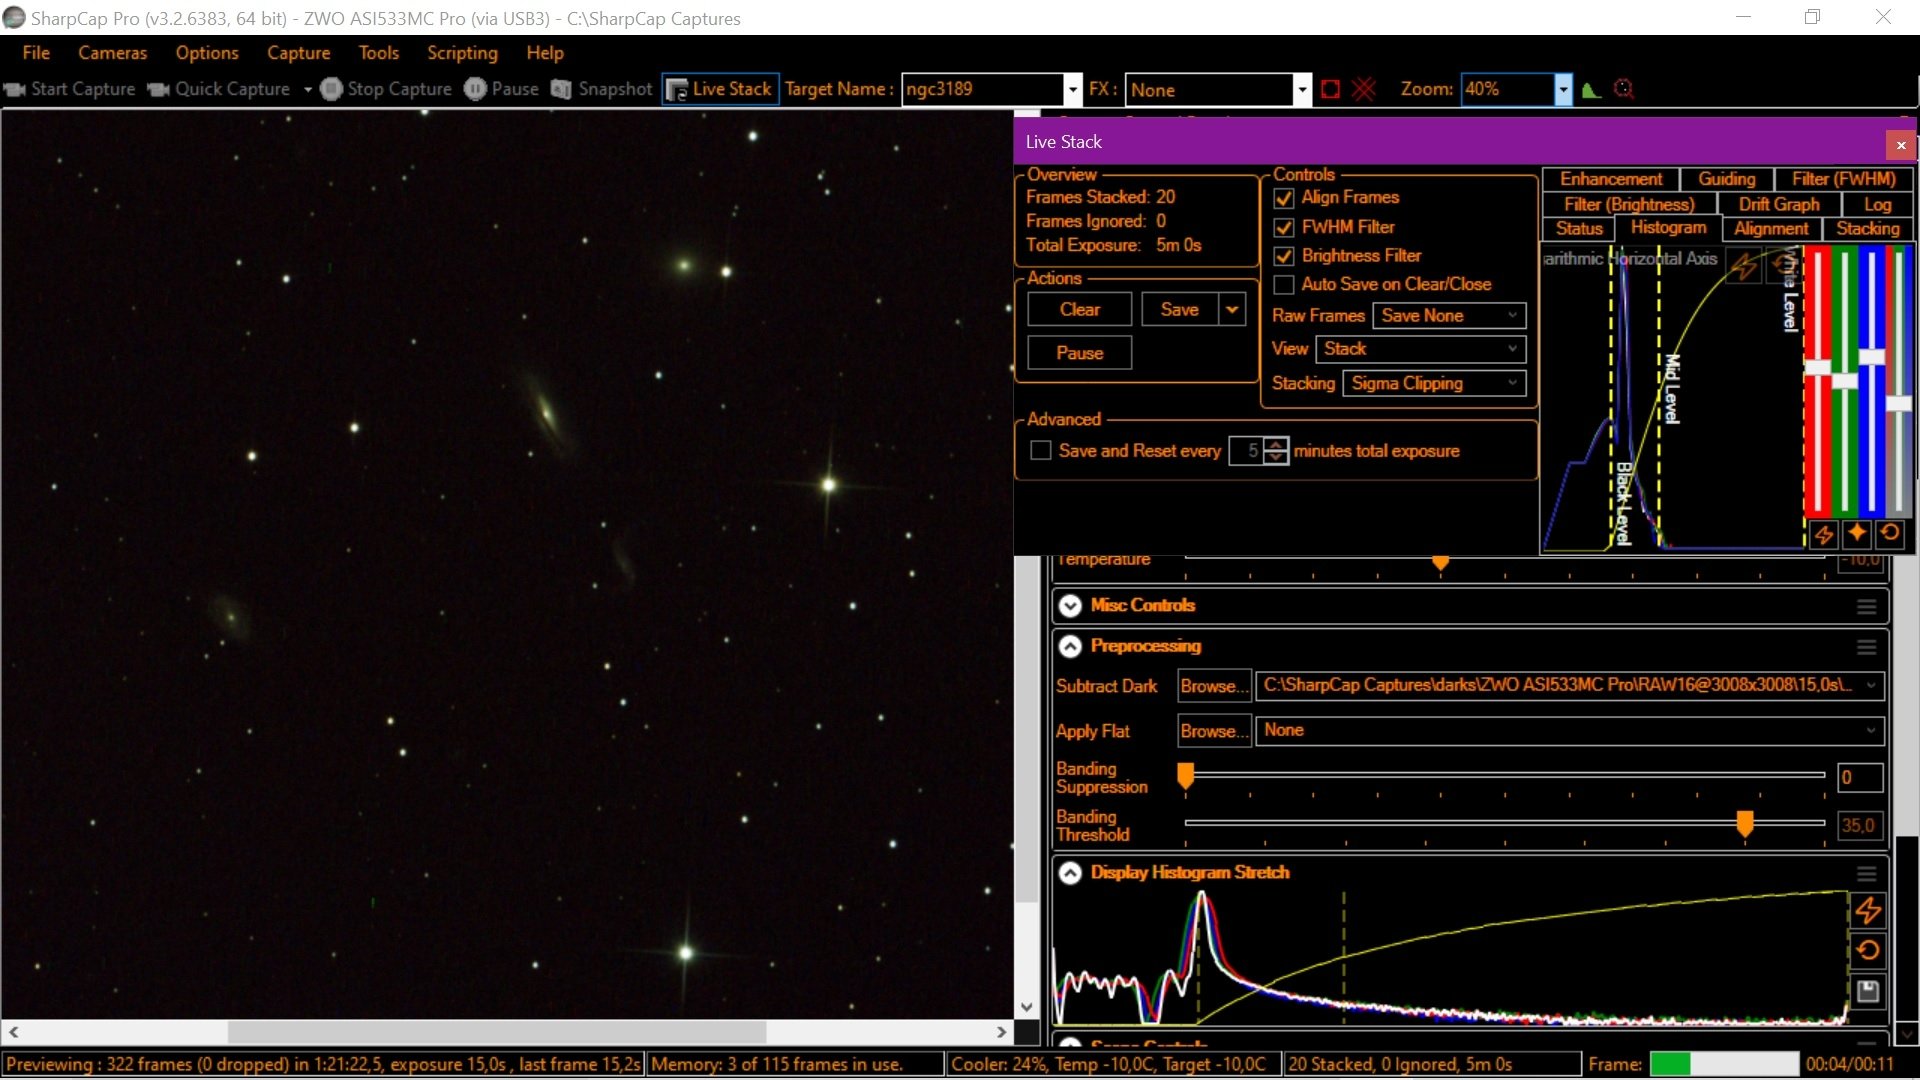Screen dimensions: 1920x1080
Task: Open the Tools menu
Action: [x=379, y=53]
